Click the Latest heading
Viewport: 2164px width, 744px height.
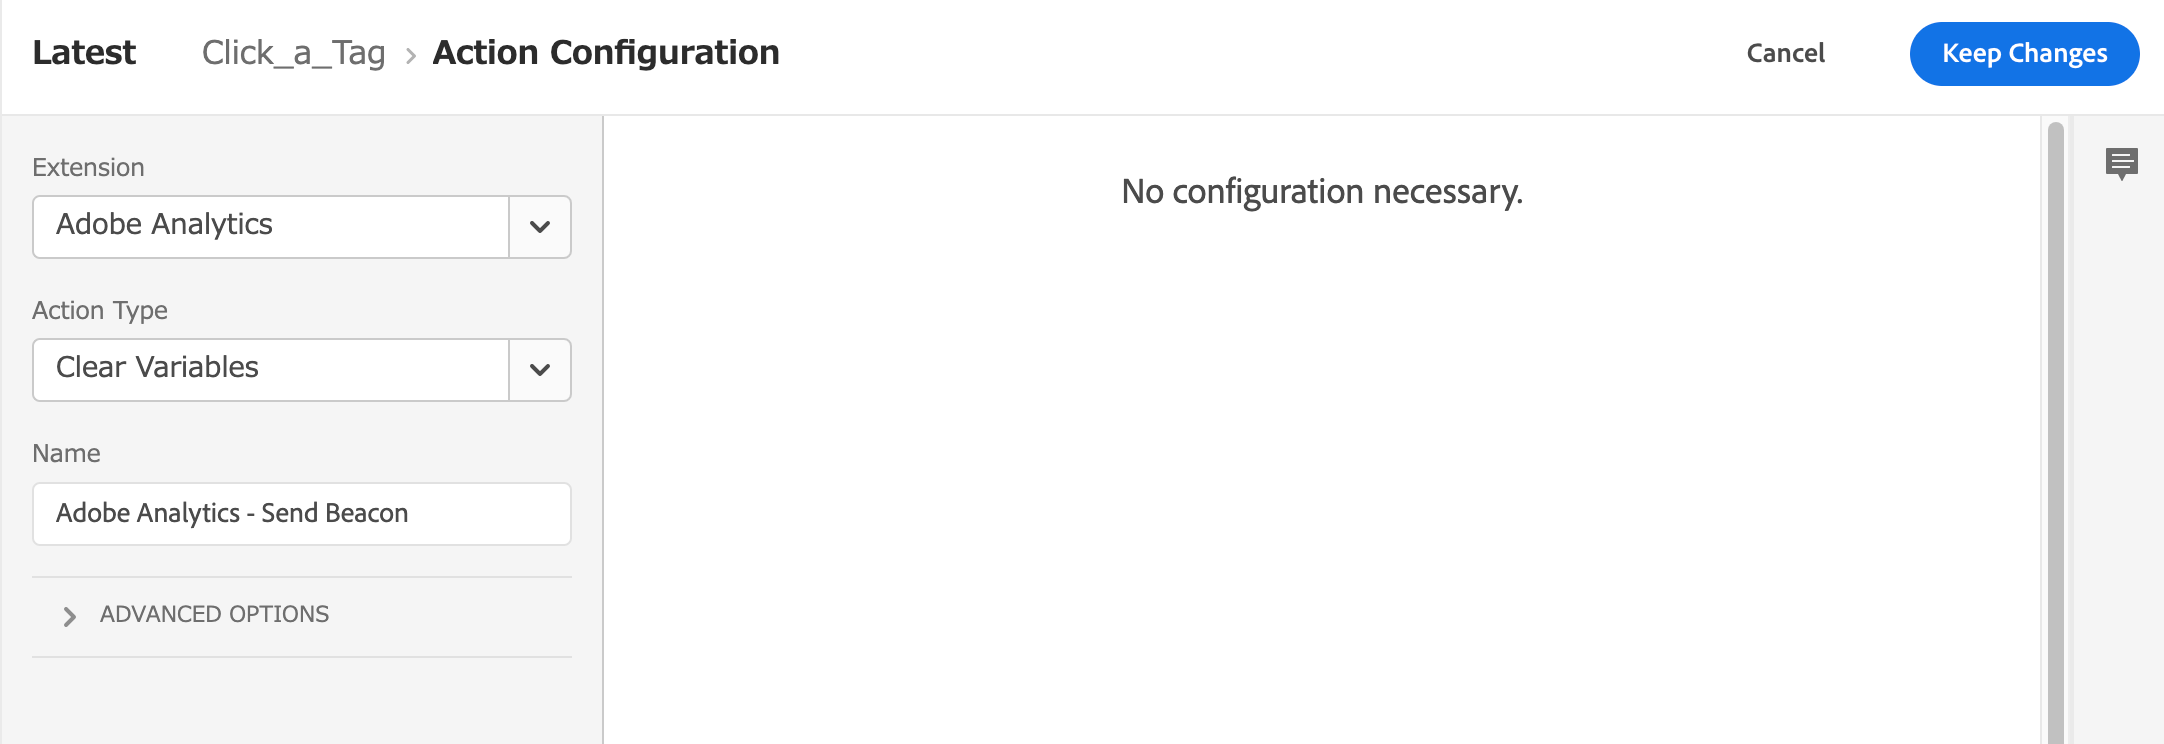tap(84, 52)
